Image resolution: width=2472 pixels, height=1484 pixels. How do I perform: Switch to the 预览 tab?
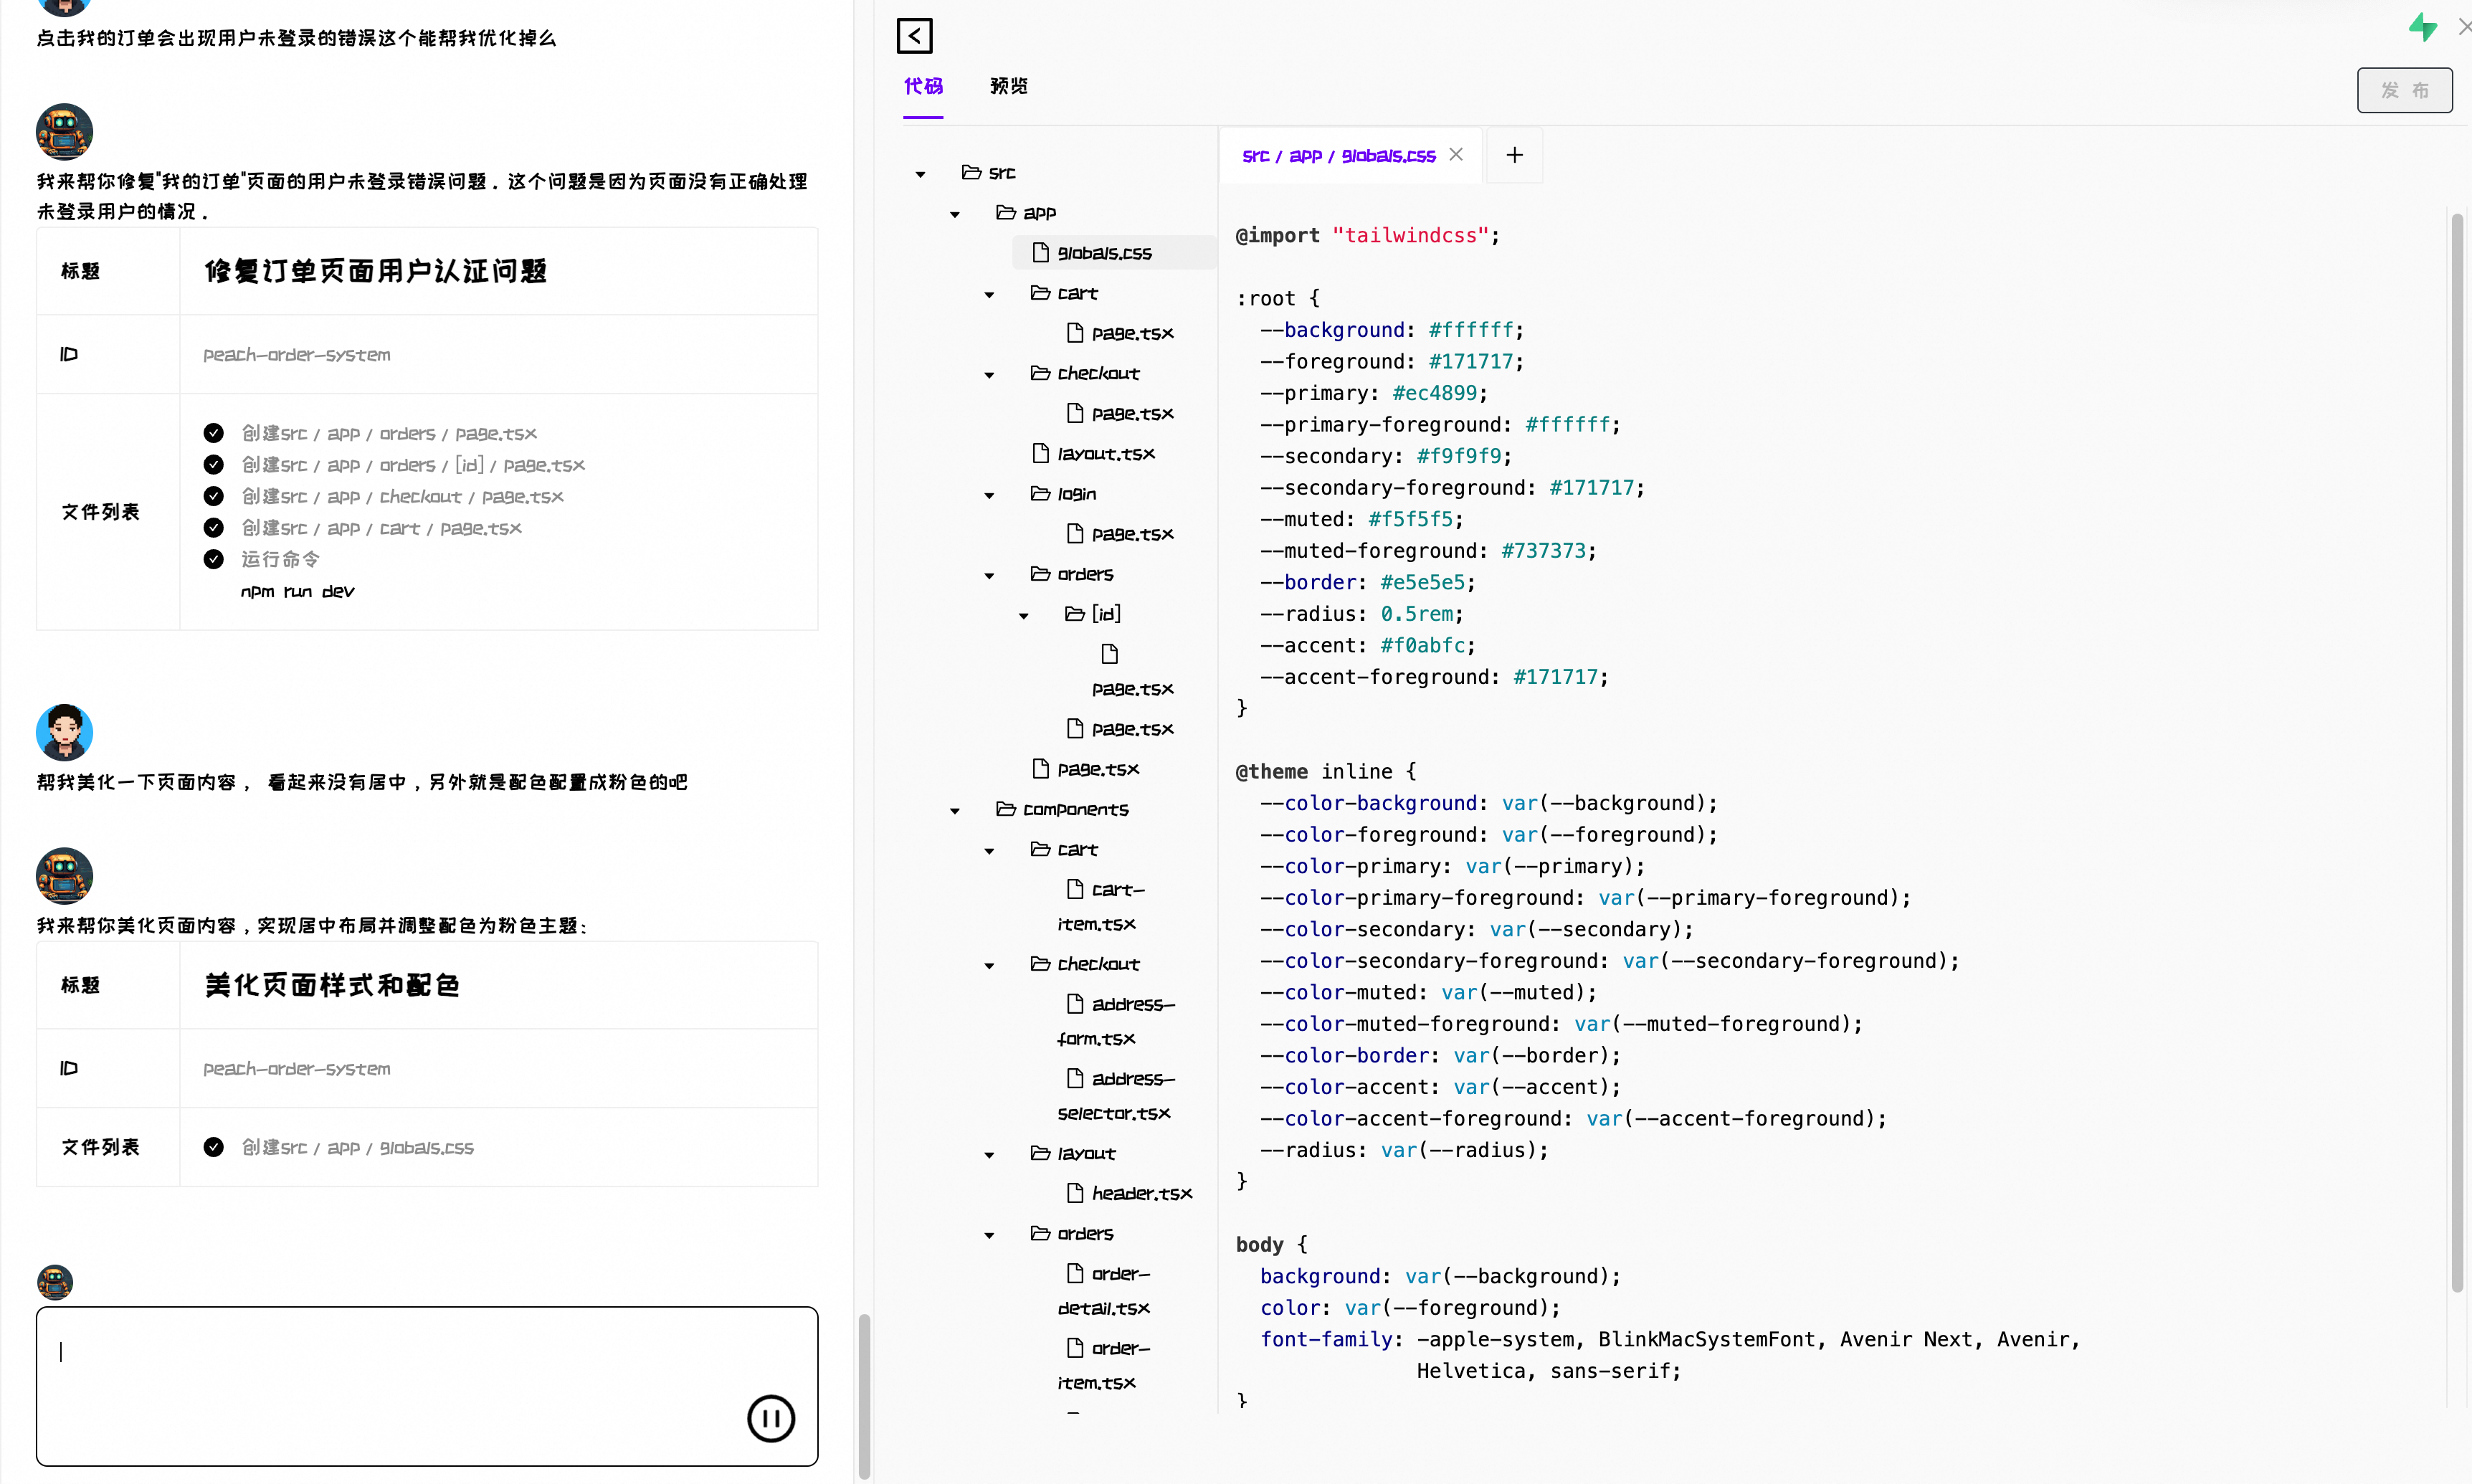(x=1008, y=86)
